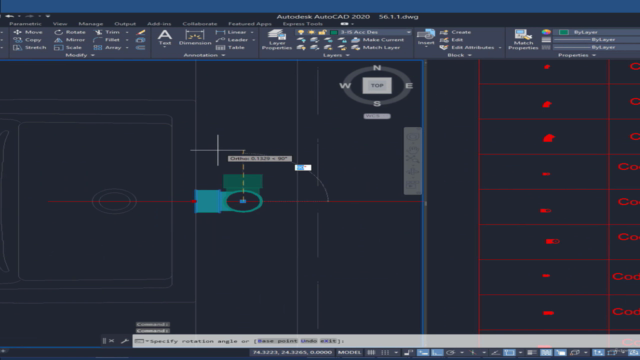
Task: Toggle the layer on/off lightbulb in layer dropdown
Action: click(x=301, y=32)
